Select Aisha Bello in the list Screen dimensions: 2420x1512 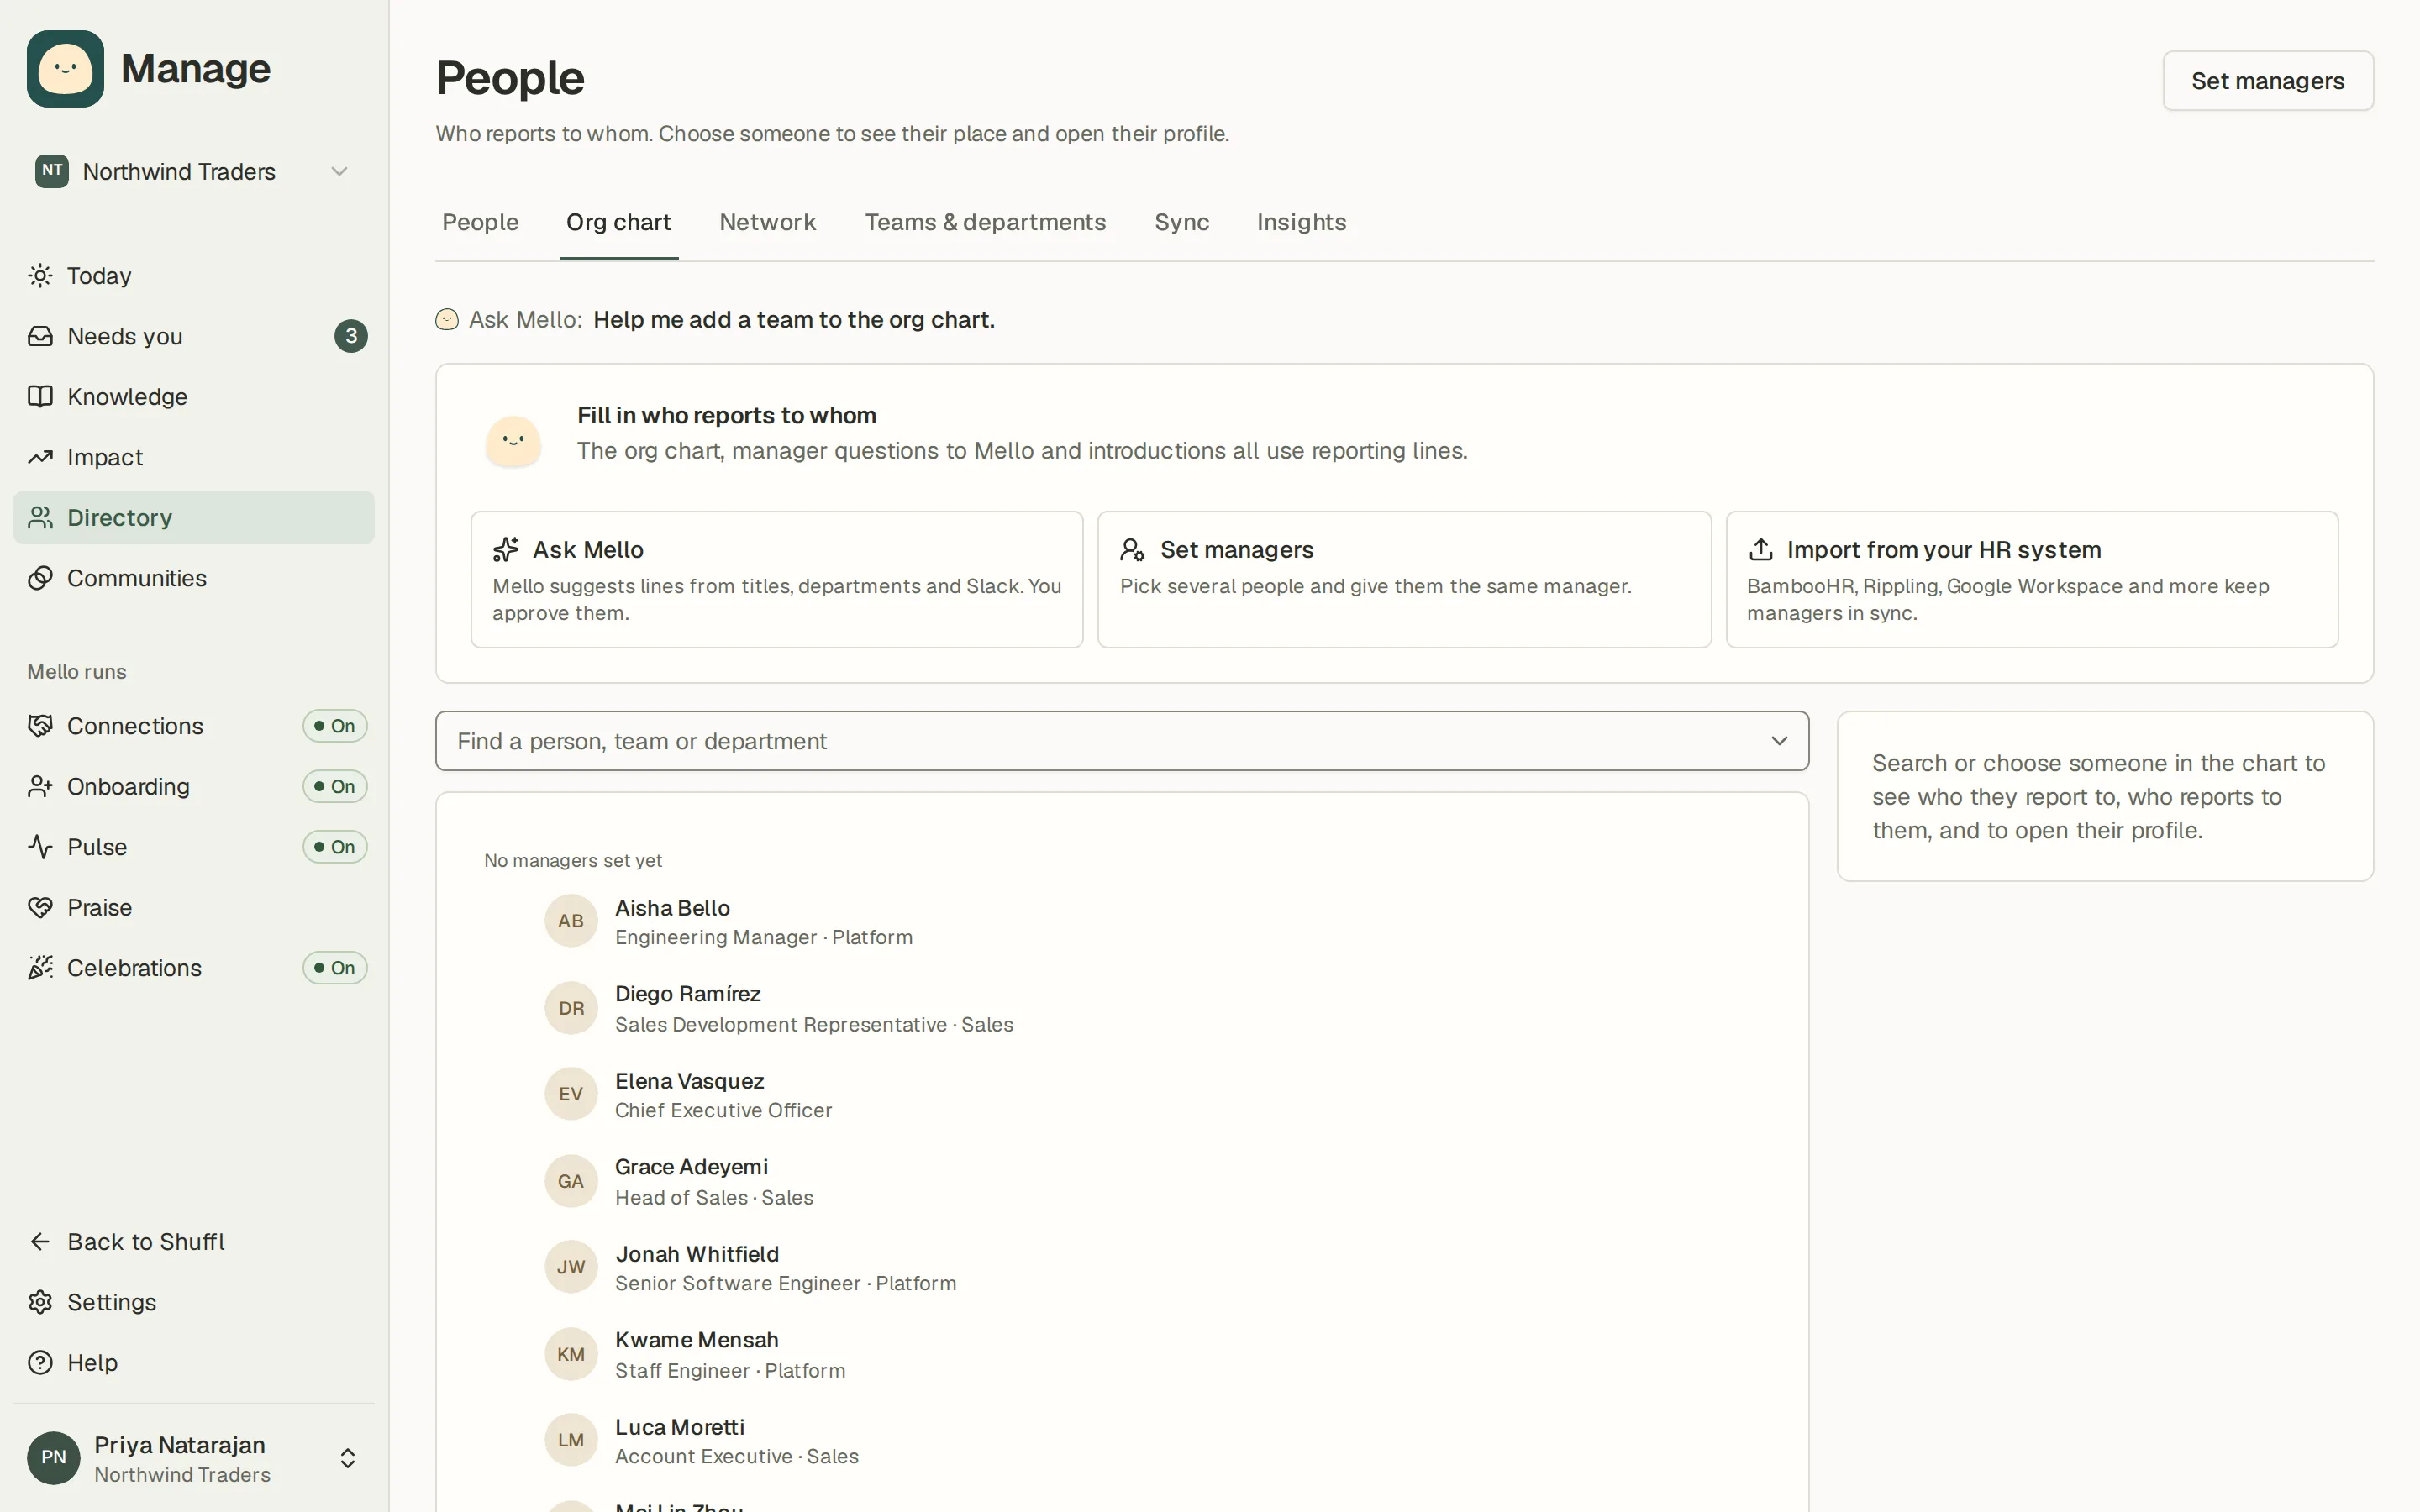coord(763,921)
